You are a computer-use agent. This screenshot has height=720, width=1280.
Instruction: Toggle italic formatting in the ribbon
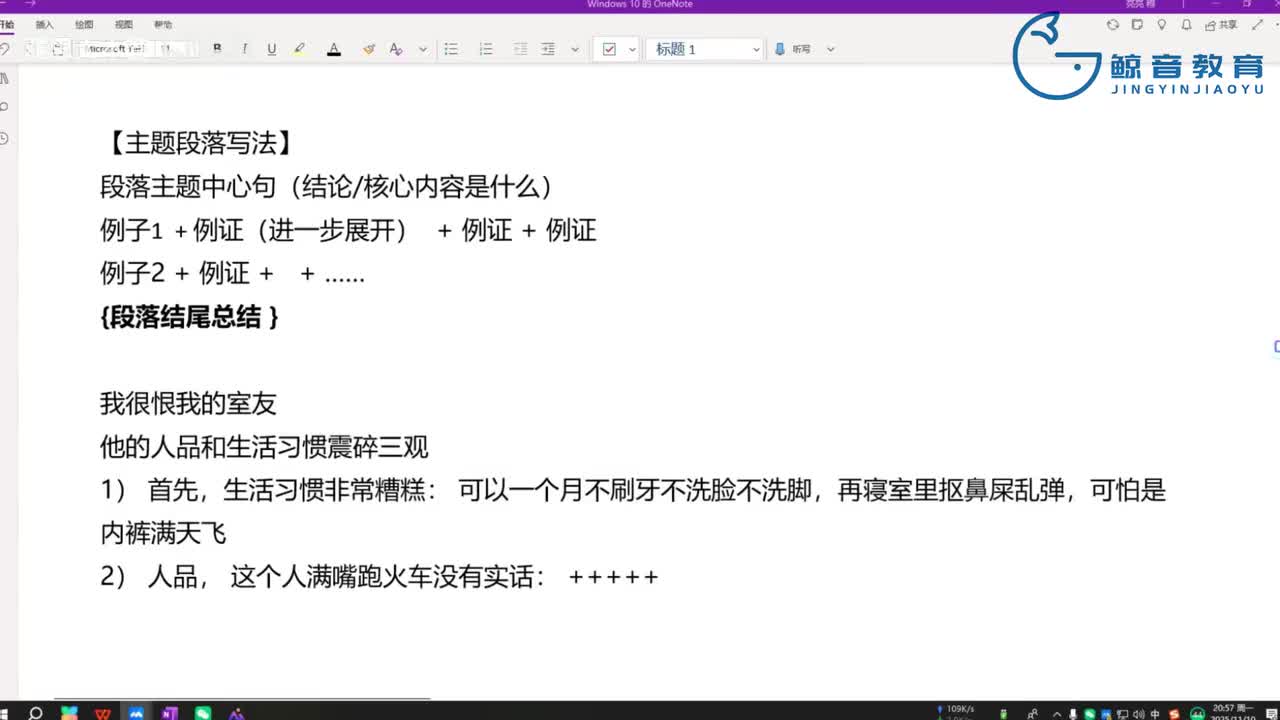pyautogui.click(x=244, y=49)
